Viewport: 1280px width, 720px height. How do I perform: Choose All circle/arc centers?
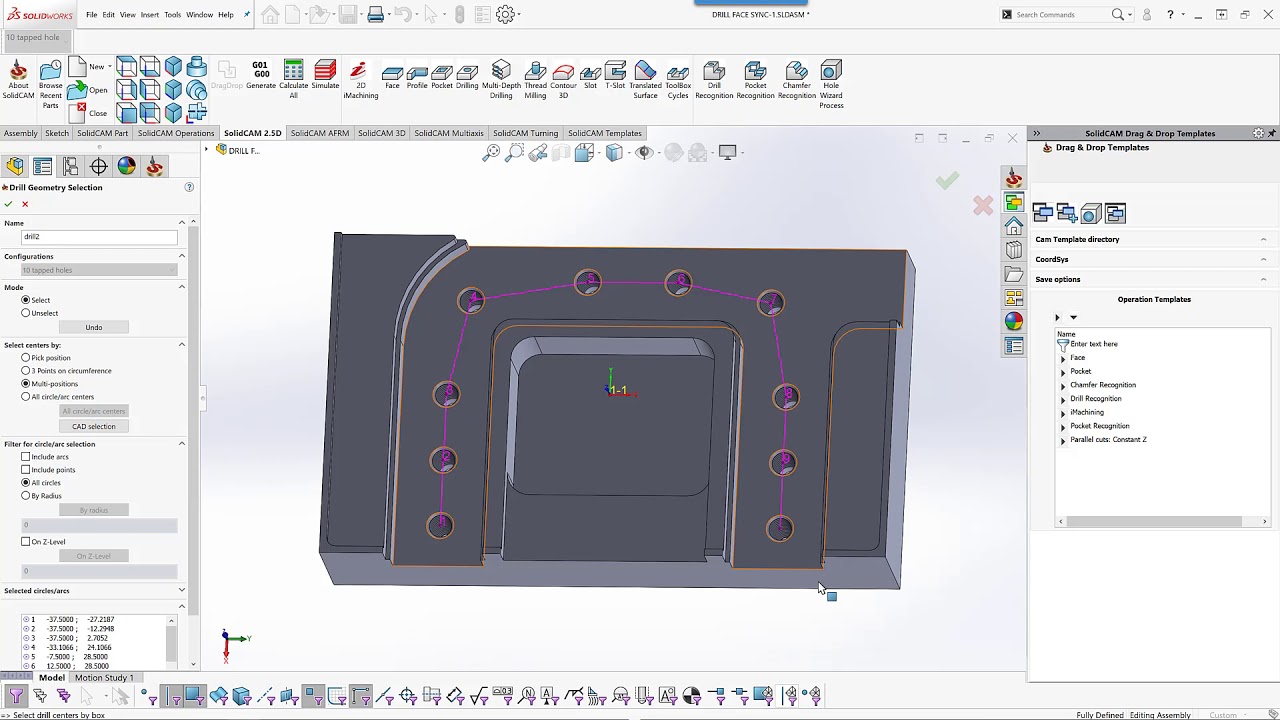(26, 397)
